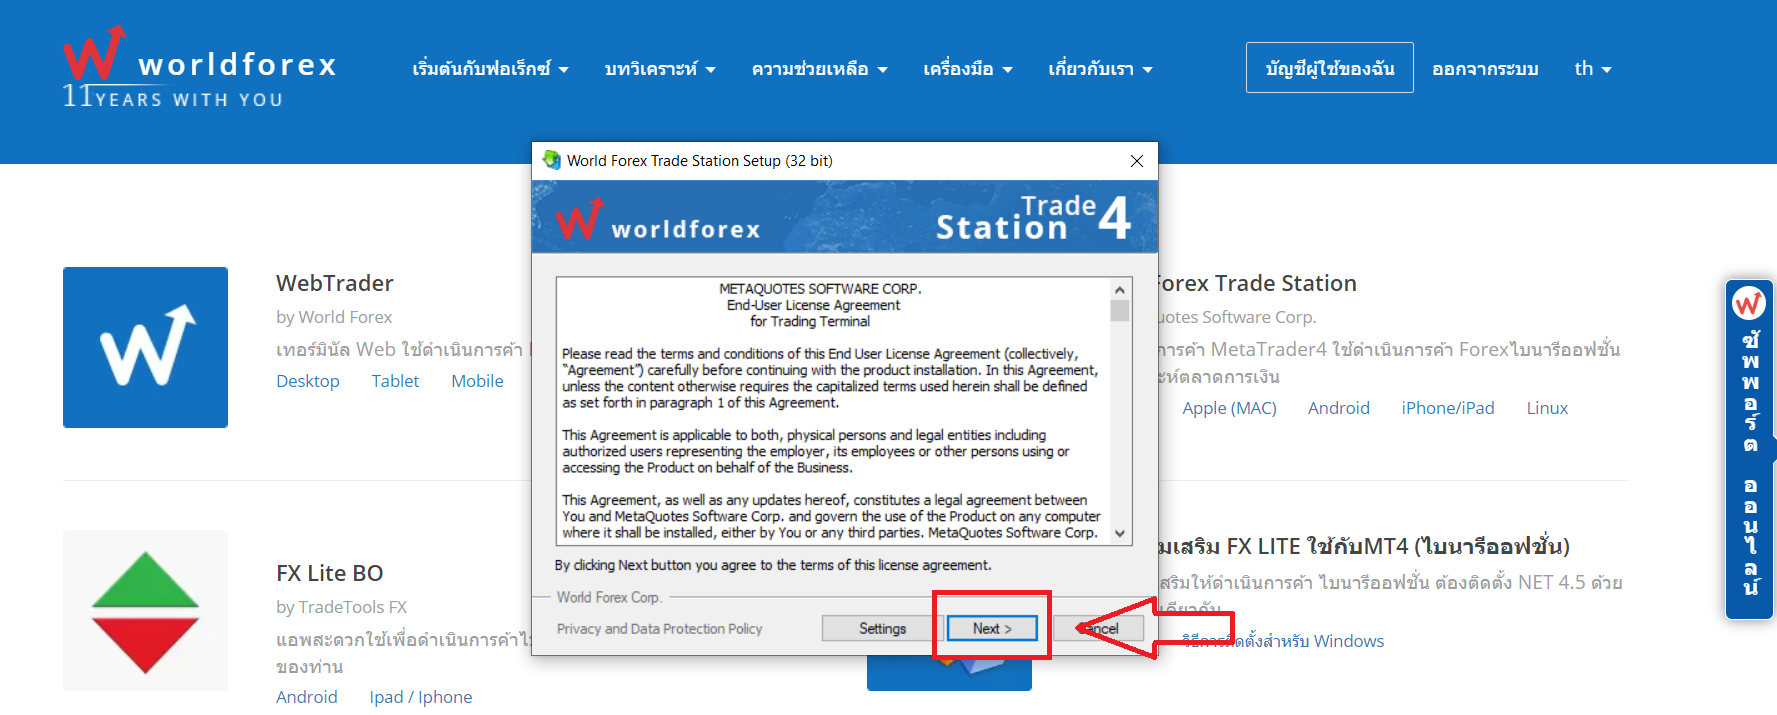
Task: Click the setup dialog's title bar installer icon
Action: pos(551,160)
